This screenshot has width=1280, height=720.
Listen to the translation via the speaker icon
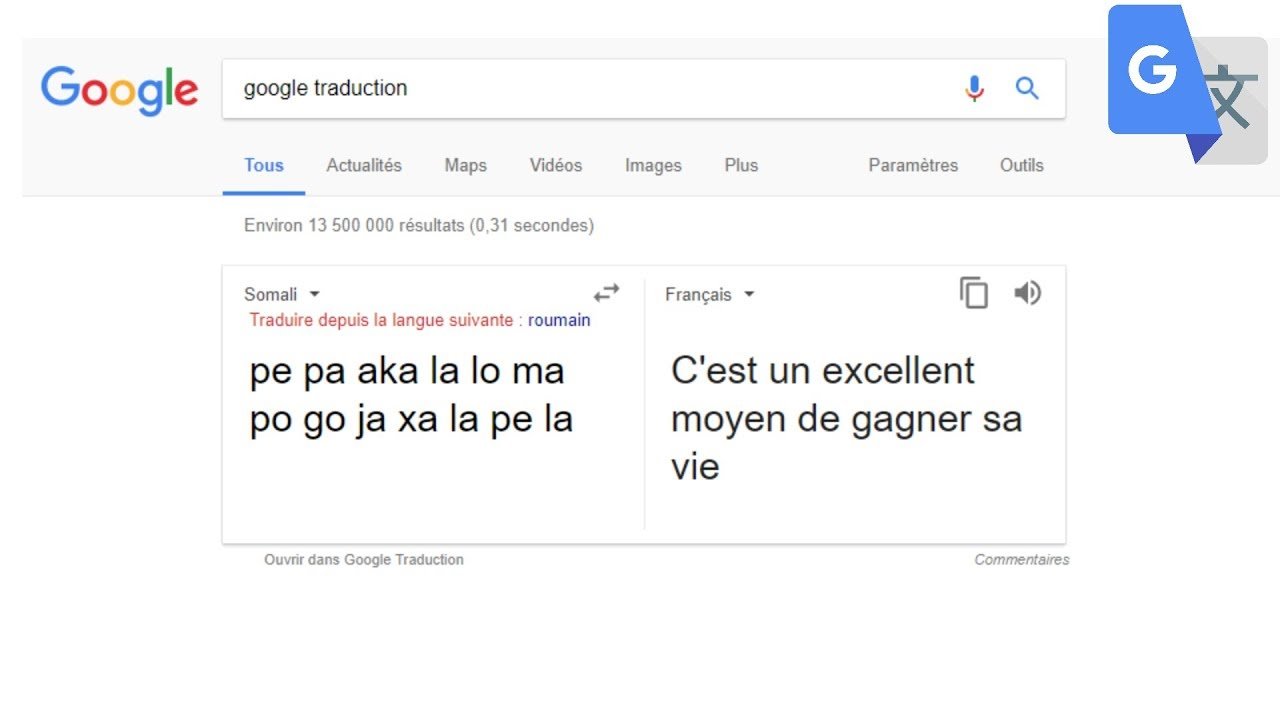(x=1027, y=293)
